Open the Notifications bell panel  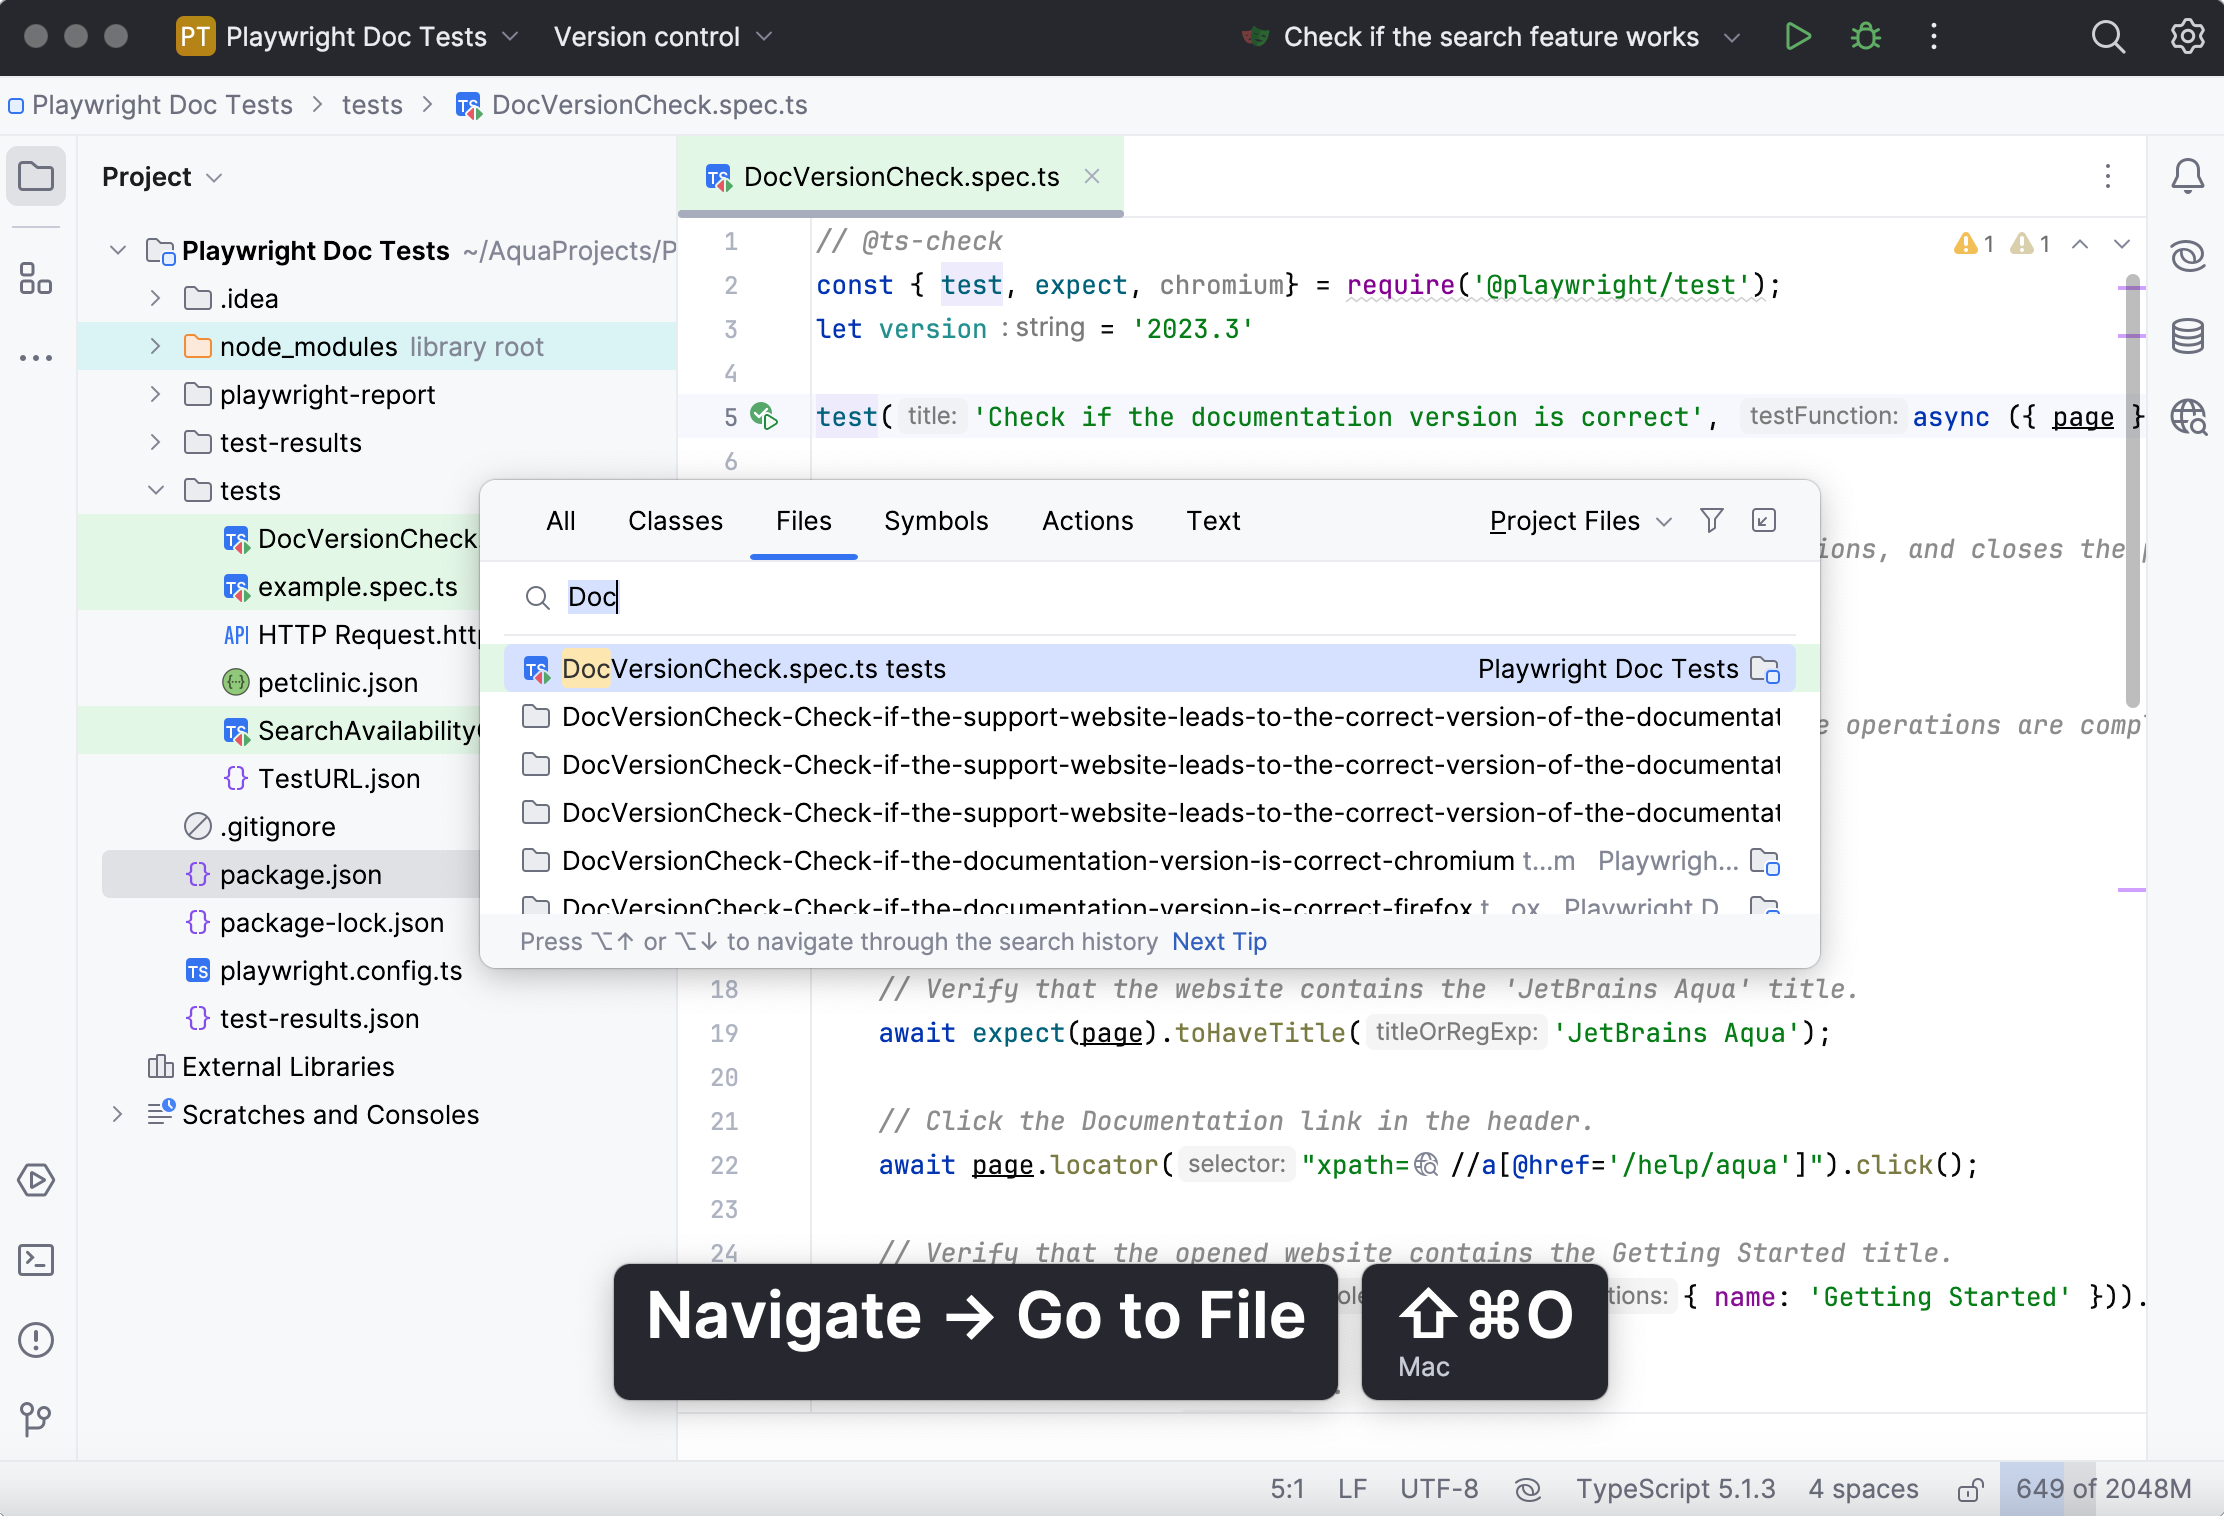(x=2187, y=177)
